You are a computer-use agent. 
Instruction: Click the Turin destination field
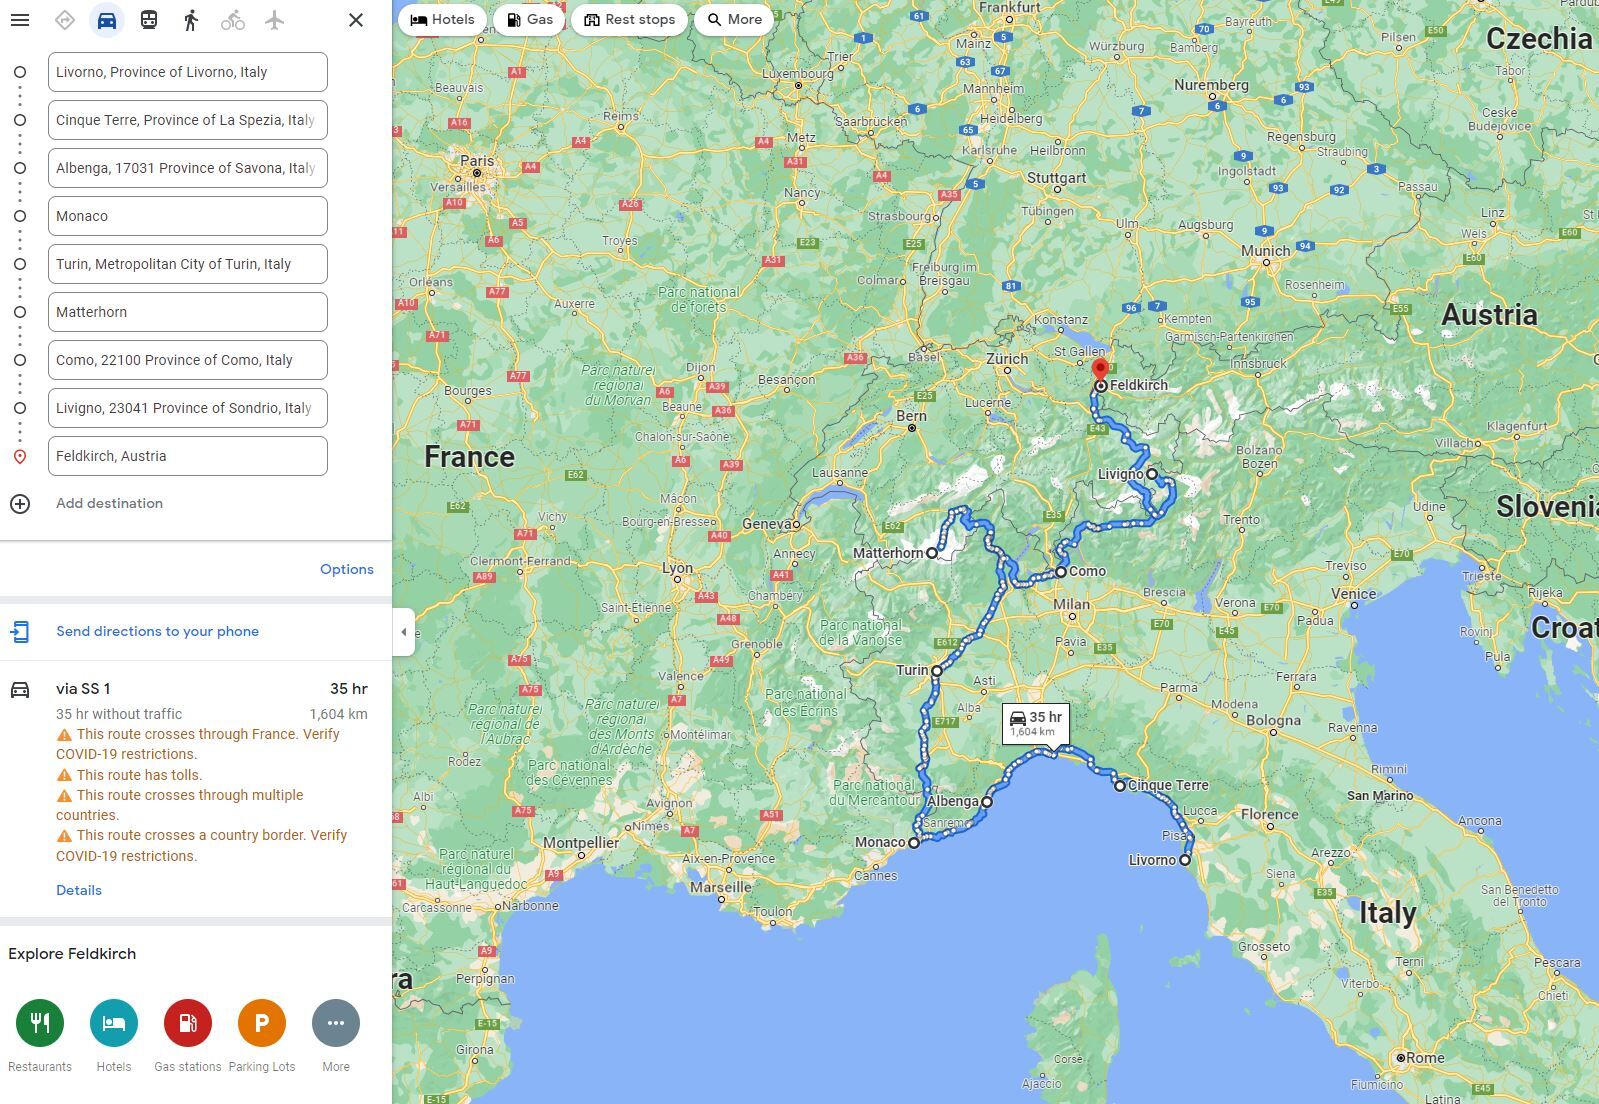(188, 264)
